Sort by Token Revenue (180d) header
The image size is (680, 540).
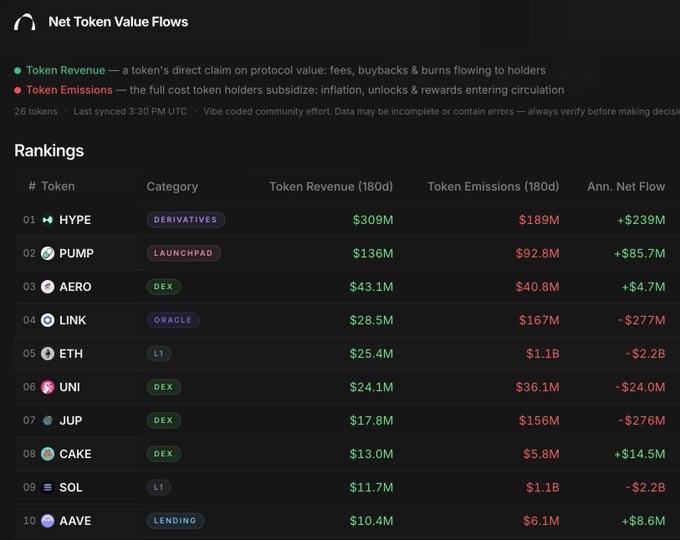click(331, 187)
